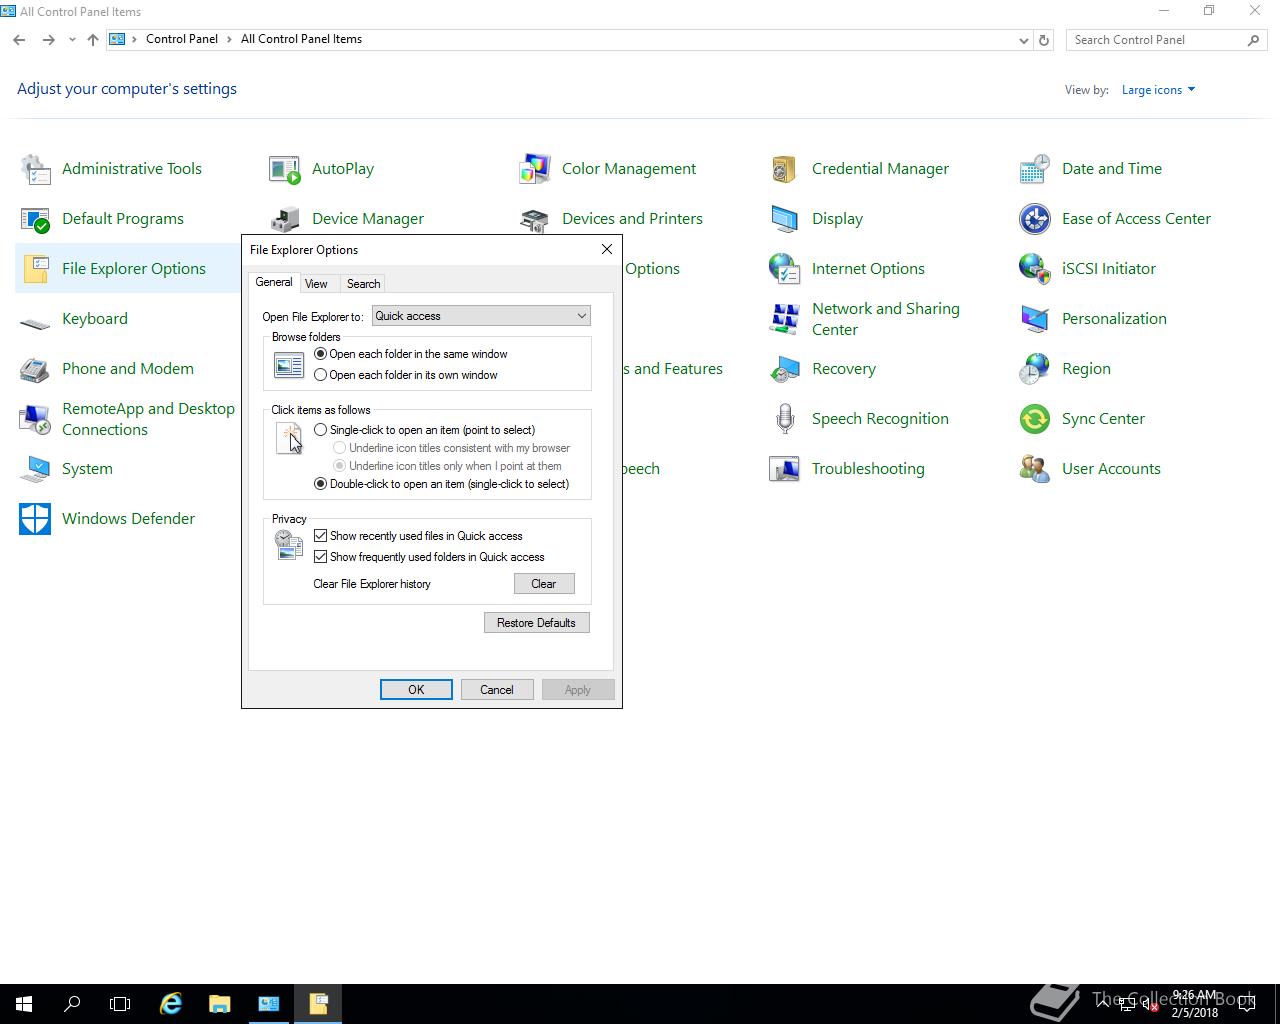
Task: Open Network and Sharing Center icon
Action: pos(785,319)
